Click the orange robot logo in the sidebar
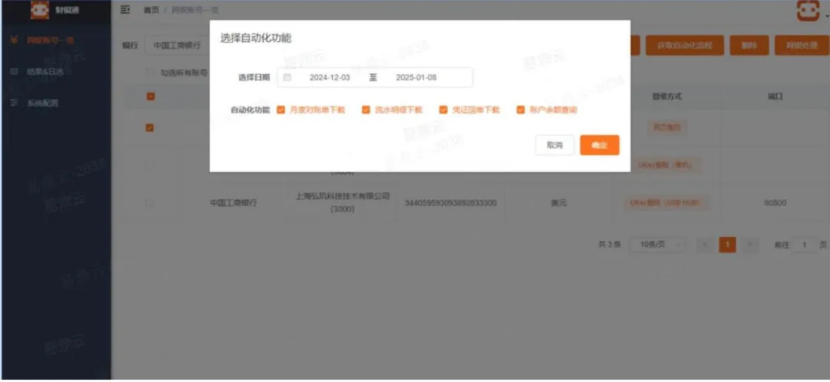Viewport: 830px width, 382px height. point(40,10)
